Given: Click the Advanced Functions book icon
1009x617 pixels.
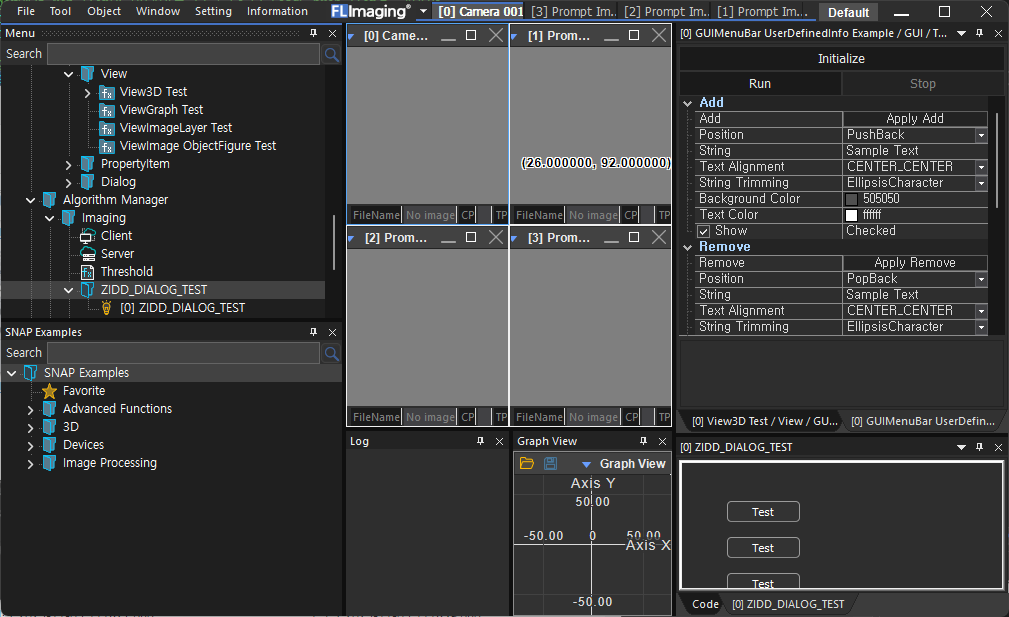Looking at the screenshot, I should click(50, 409).
